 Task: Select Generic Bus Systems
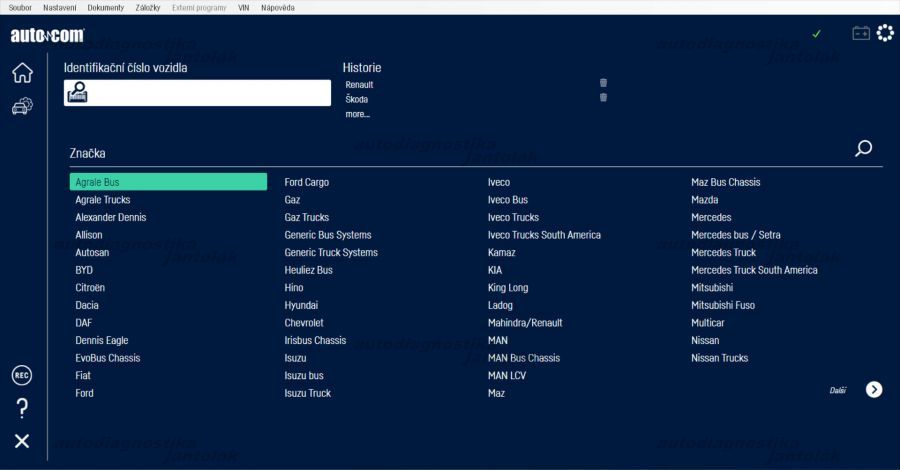point(328,235)
